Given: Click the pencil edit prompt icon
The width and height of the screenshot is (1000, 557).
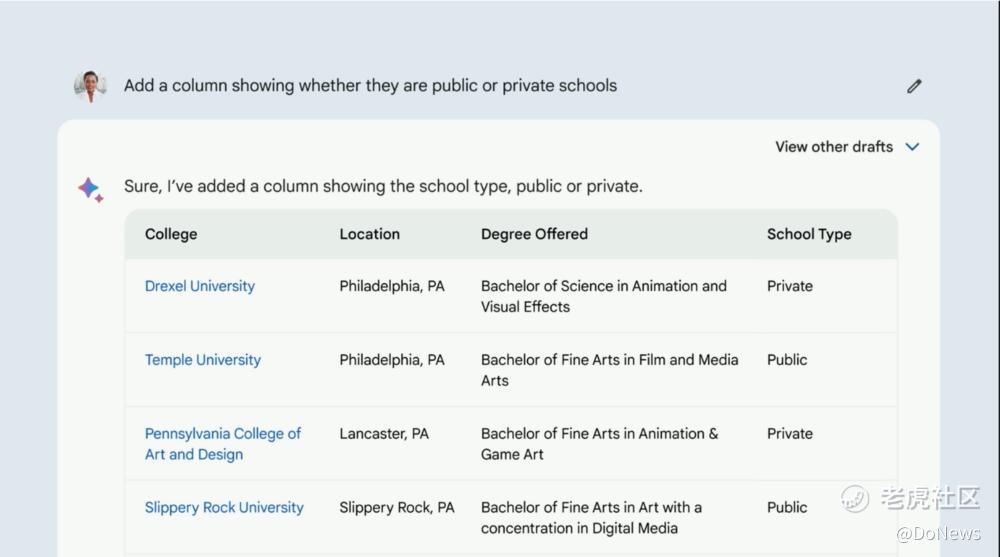Looking at the screenshot, I should (x=914, y=86).
